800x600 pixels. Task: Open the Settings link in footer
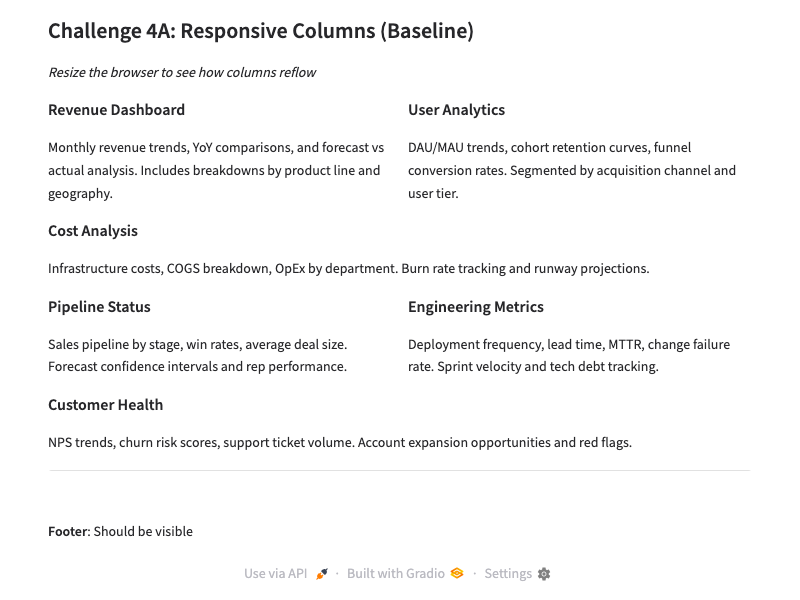(x=508, y=574)
